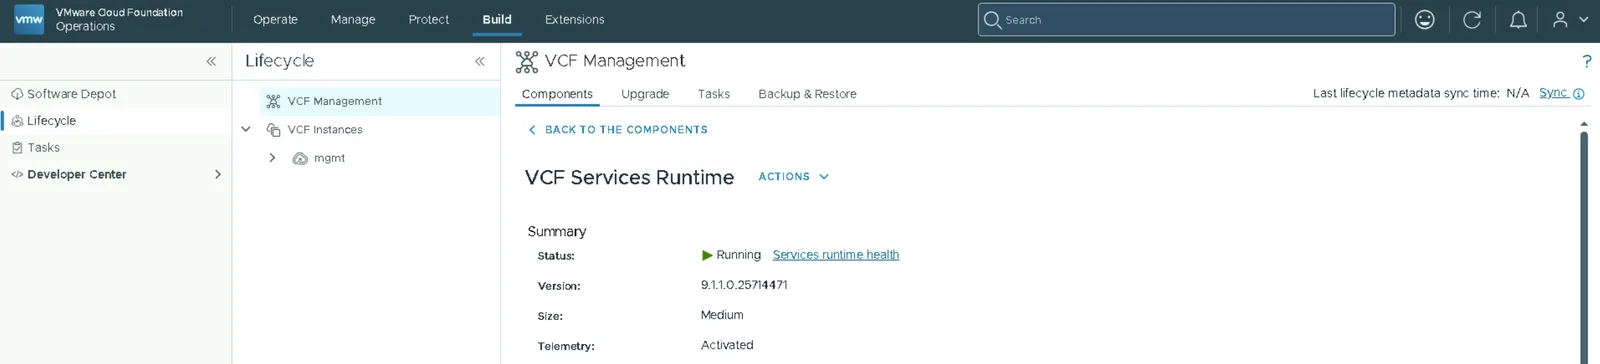Click the Sync link
Viewport: 1600px width, 364px height.
(x=1553, y=93)
